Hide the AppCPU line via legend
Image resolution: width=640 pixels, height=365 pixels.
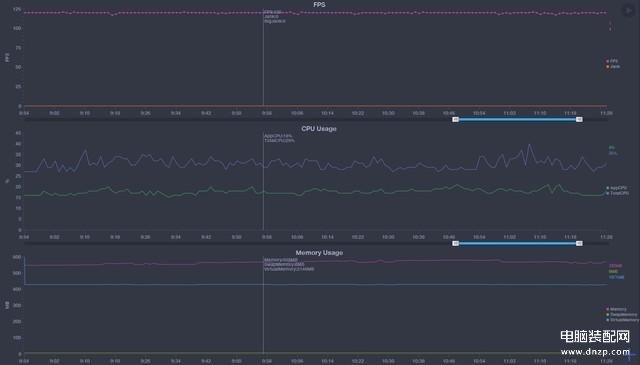pos(617,188)
